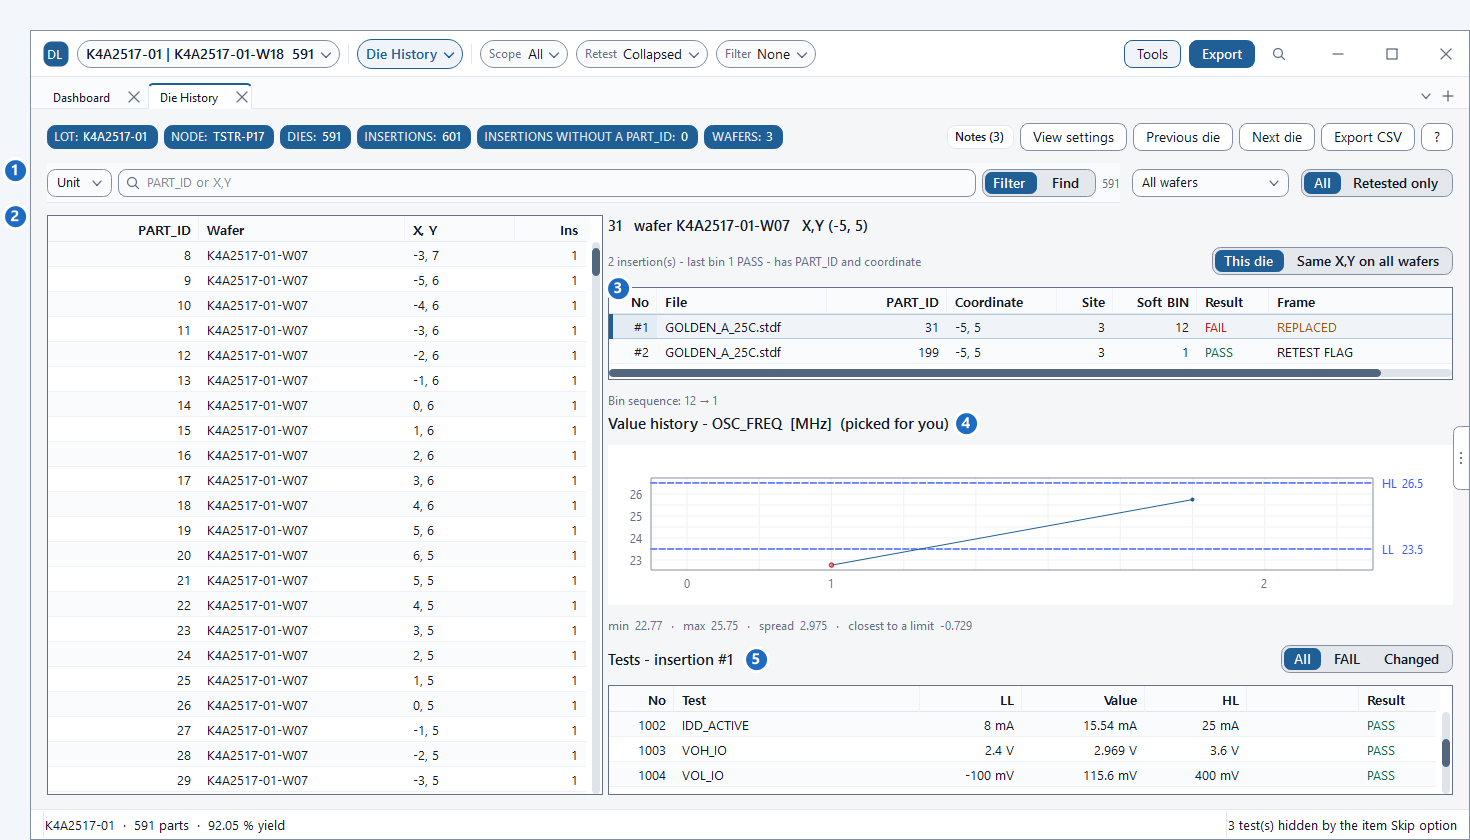Click the question mark help button
Image resolution: width=1470 pixels, height=840 pixels.
1437,137
